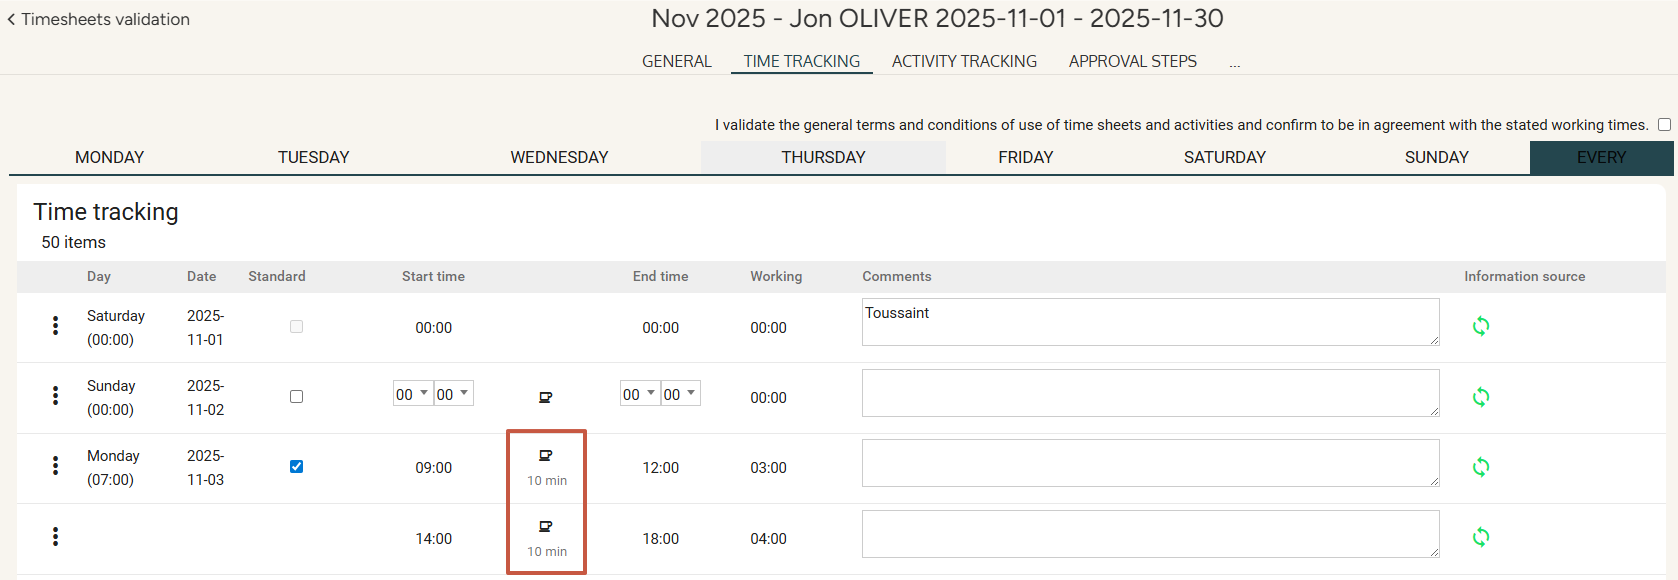Click the Toussaint comments text box
The image size is (1678, 580).
[x=1149, y=322]
